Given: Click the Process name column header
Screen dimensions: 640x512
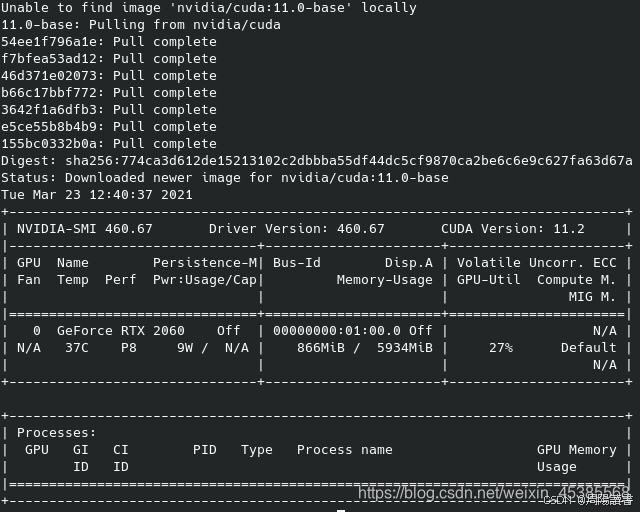Looking at the screenshot, I should click(x=344, y=450).
